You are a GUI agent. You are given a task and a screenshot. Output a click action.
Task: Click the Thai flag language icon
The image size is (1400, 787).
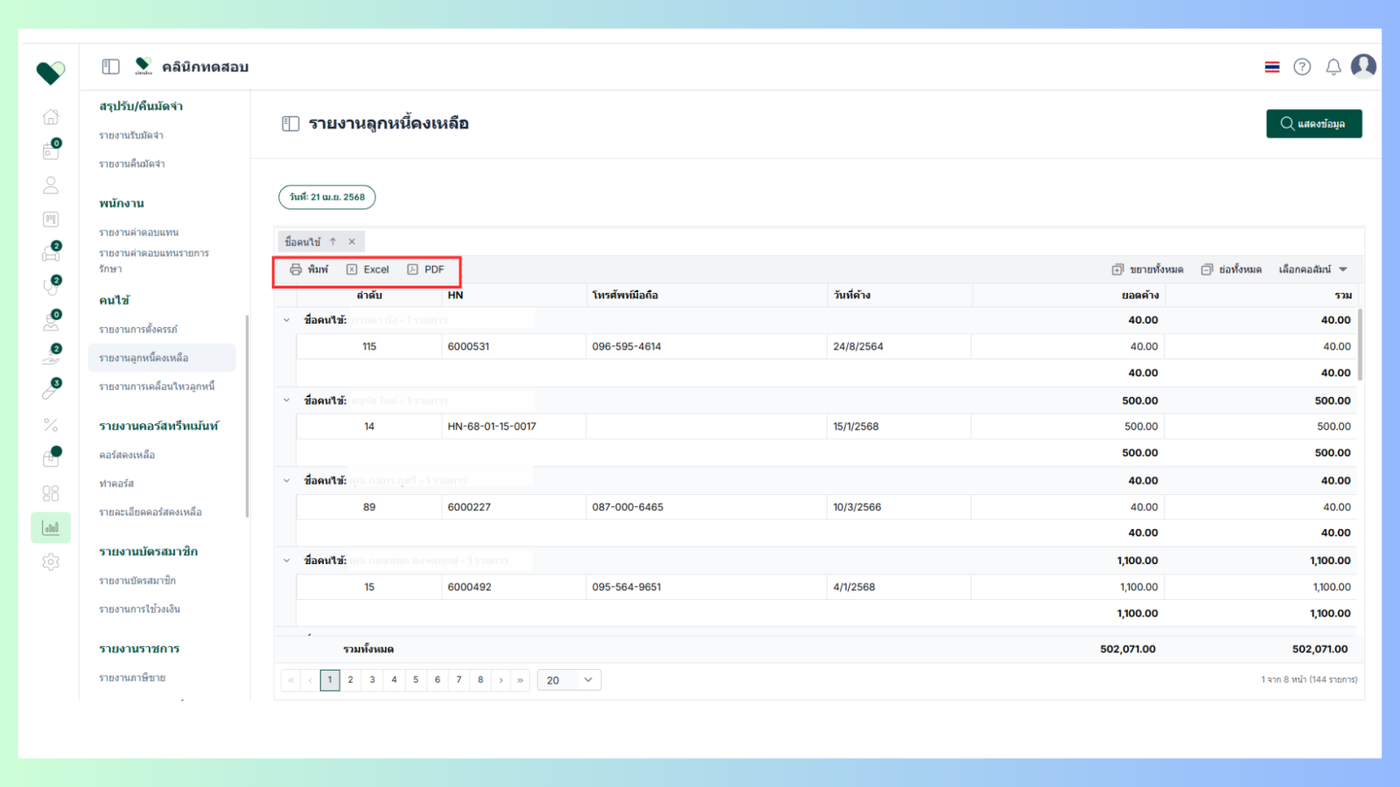pos(1272,67)
